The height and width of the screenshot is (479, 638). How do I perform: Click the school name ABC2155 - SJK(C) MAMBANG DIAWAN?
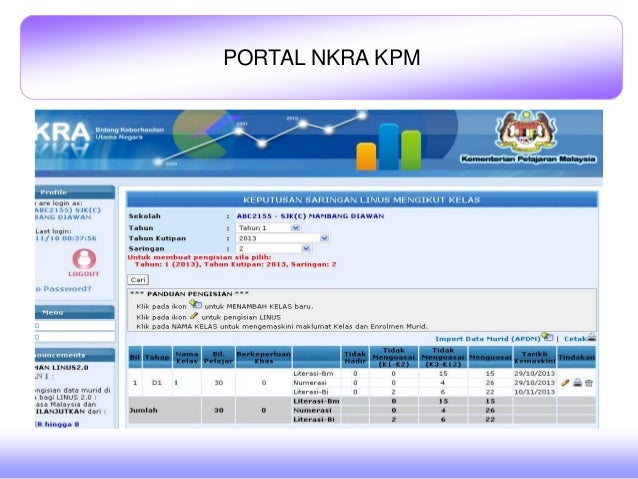(x=310, y=216)
